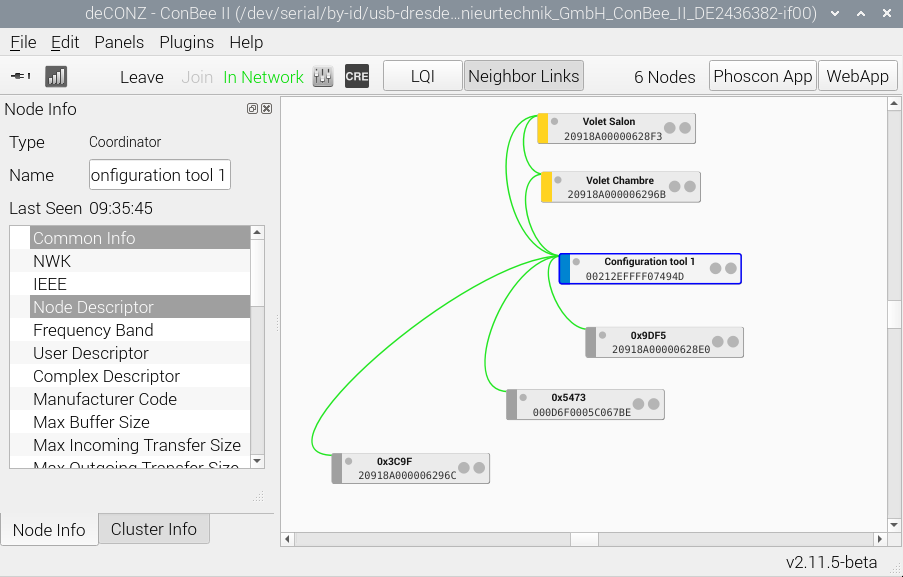Click left endpoint circle on 0x9DF5 node

718,342
